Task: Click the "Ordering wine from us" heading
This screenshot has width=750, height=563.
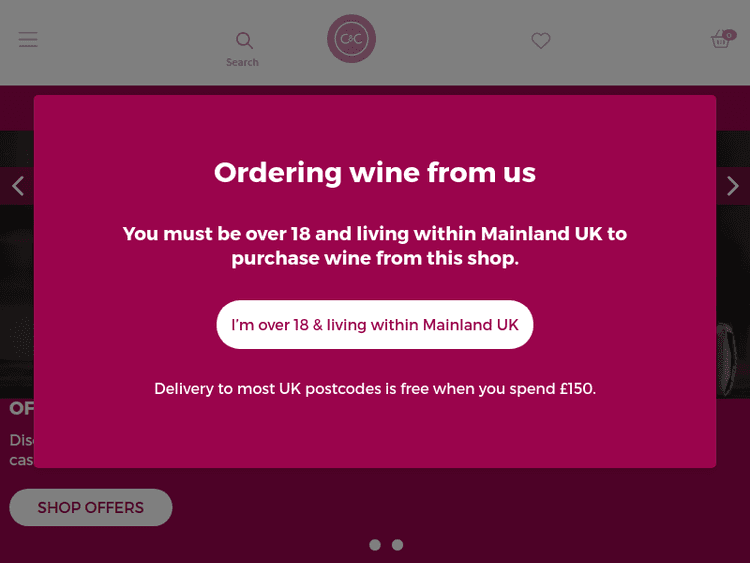Action: (375, 173)
